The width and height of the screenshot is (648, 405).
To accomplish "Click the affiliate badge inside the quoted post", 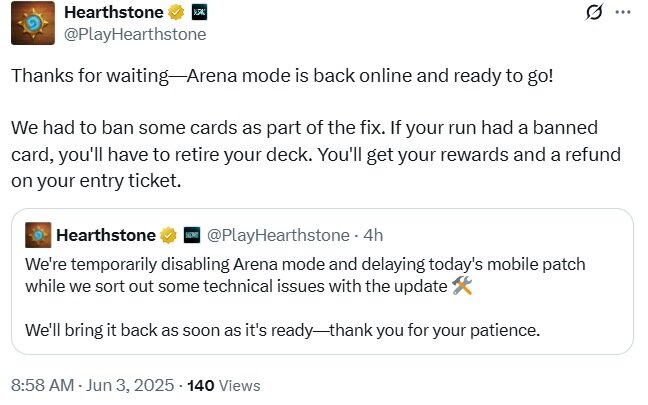I will pyautogui.click(x=192, y=235).
